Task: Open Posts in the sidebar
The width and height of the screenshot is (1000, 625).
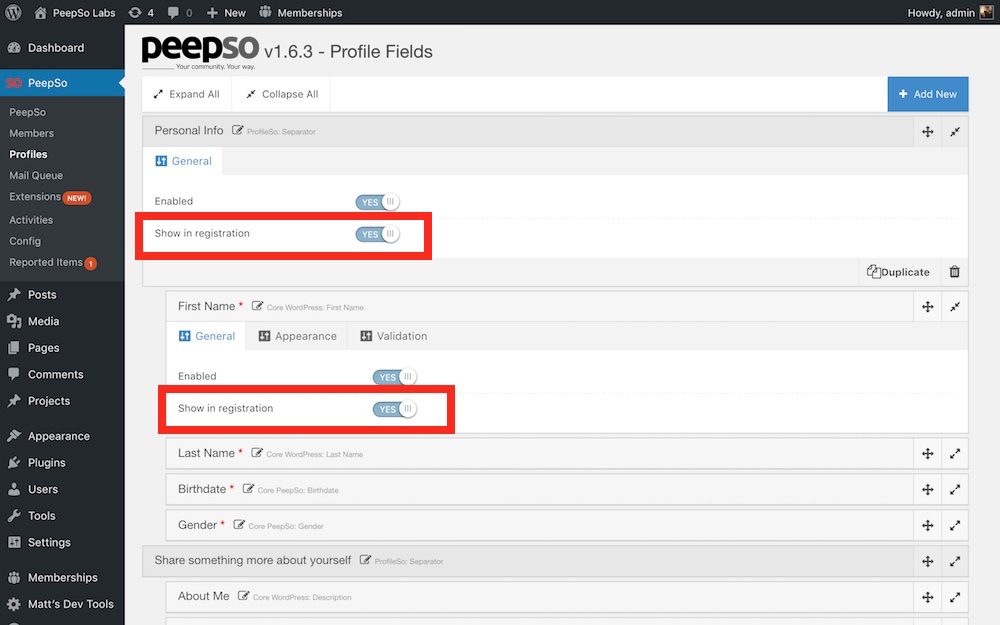Action: (x=62, y=295)
